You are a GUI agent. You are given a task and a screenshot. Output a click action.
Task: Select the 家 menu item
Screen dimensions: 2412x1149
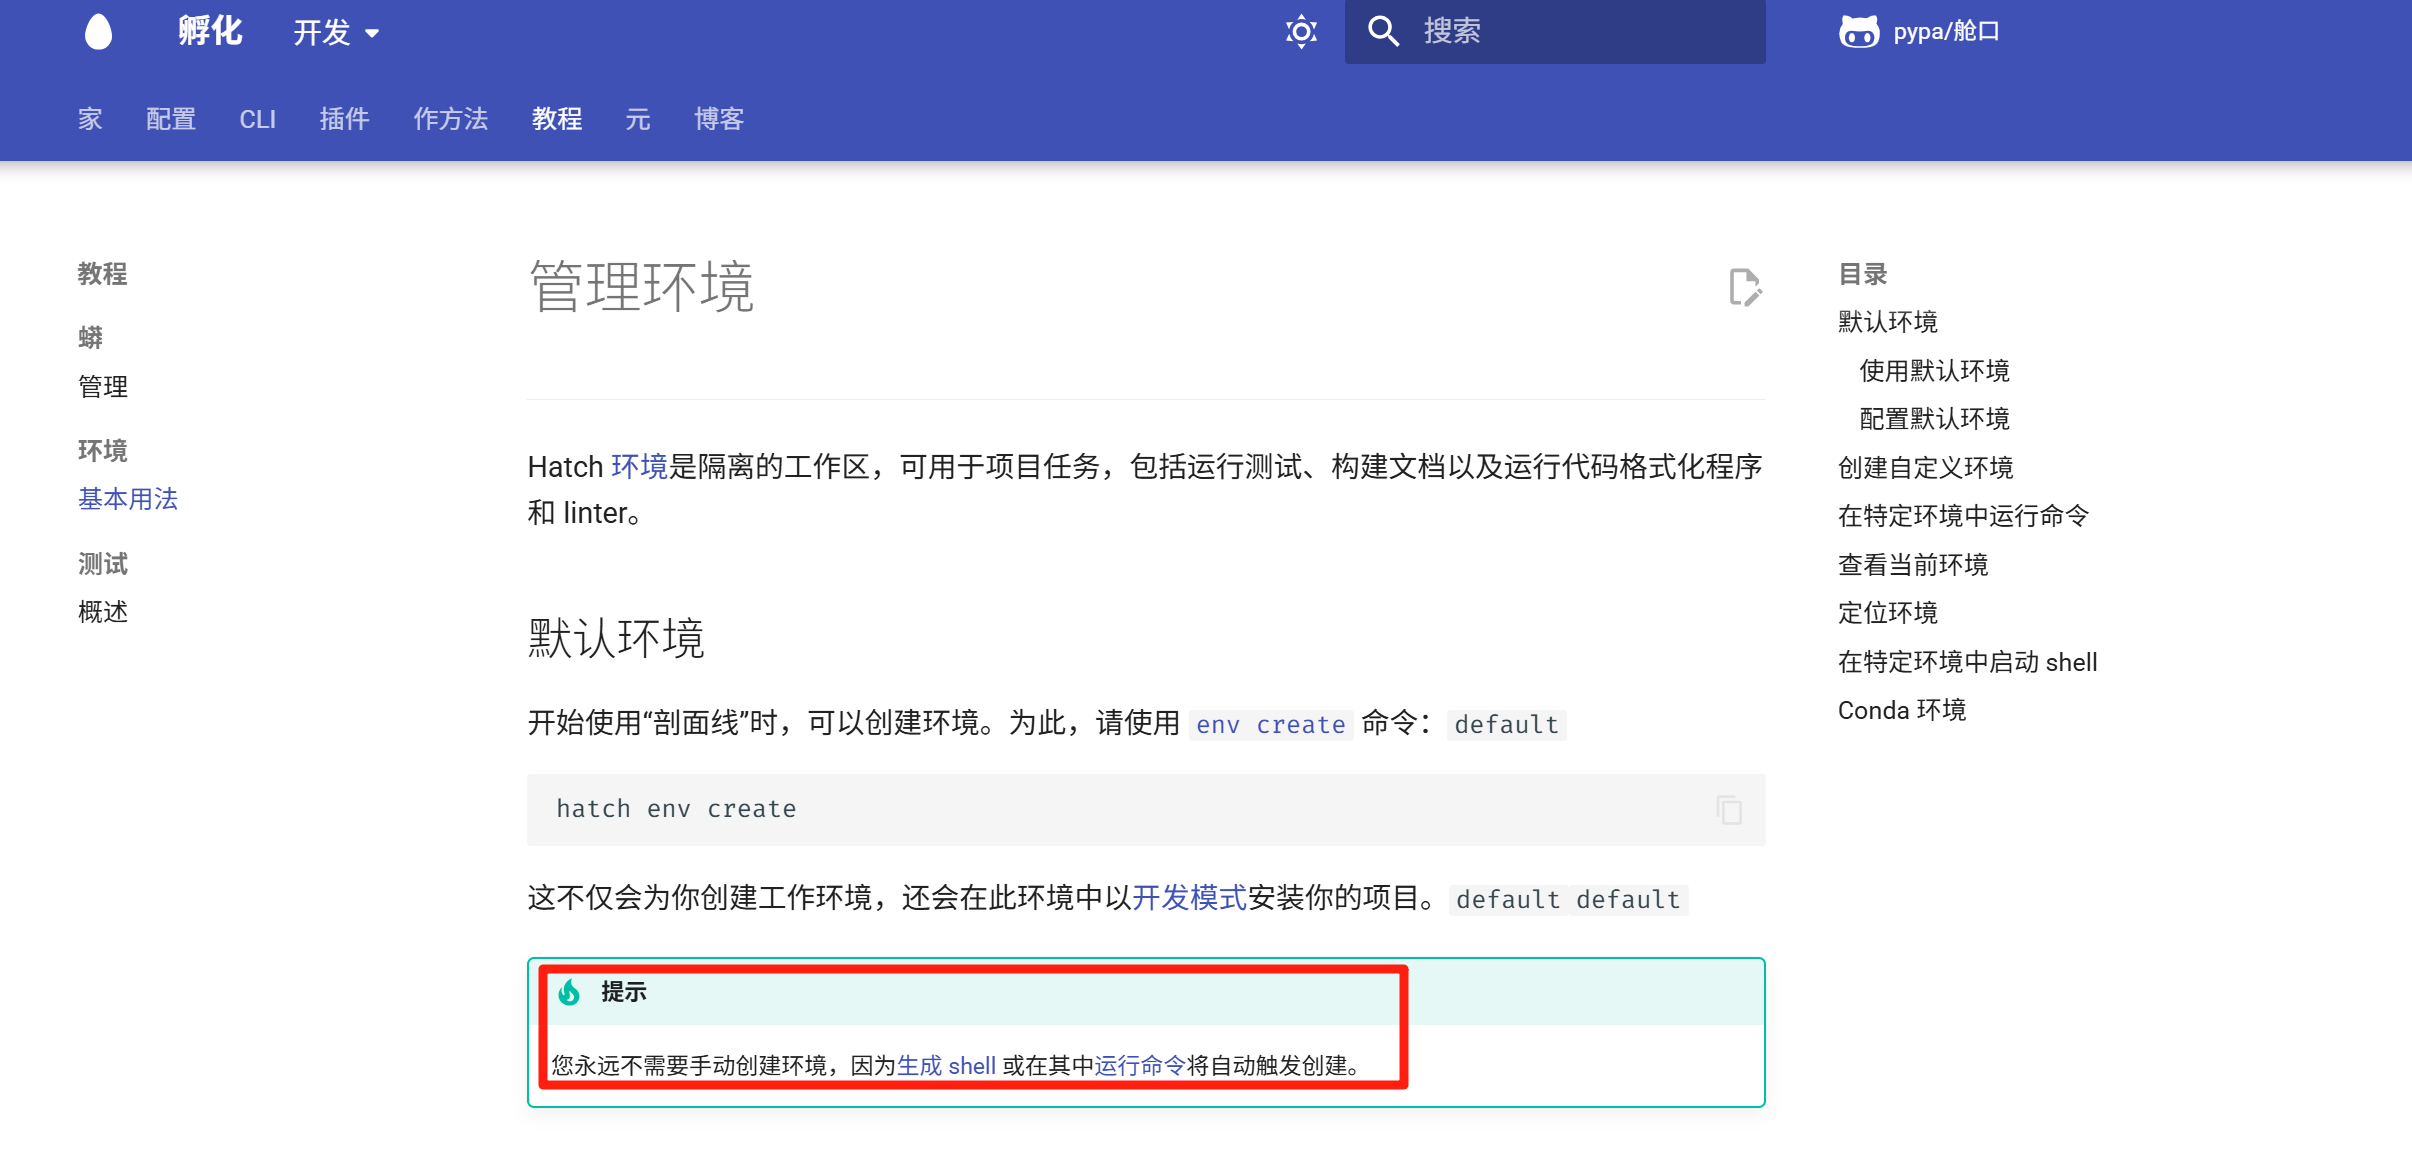(x=88, y=119)
